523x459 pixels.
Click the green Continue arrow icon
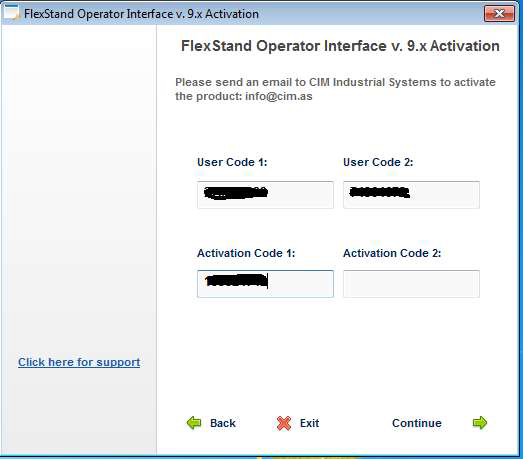point(480,423)
